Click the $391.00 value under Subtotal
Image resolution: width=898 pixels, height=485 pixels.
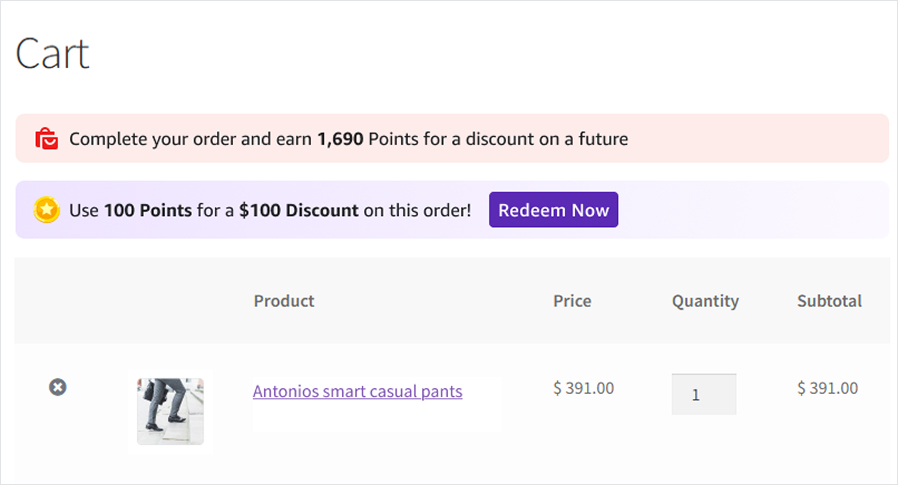[827, 388]
